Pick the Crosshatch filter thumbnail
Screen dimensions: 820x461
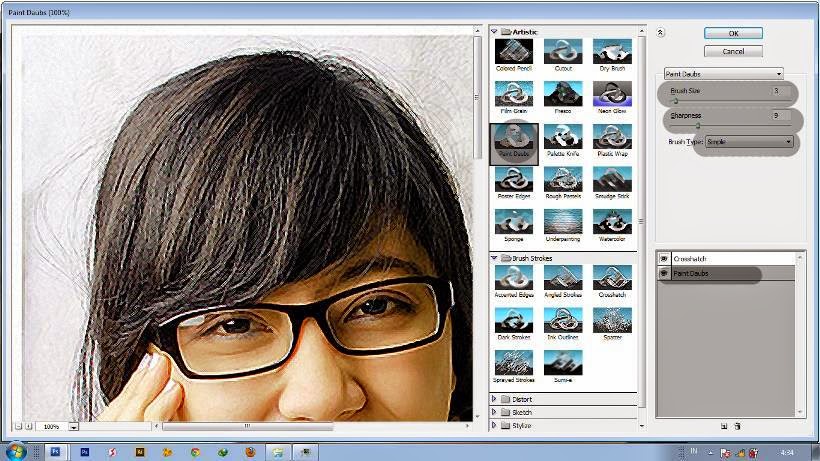[612, 278]
